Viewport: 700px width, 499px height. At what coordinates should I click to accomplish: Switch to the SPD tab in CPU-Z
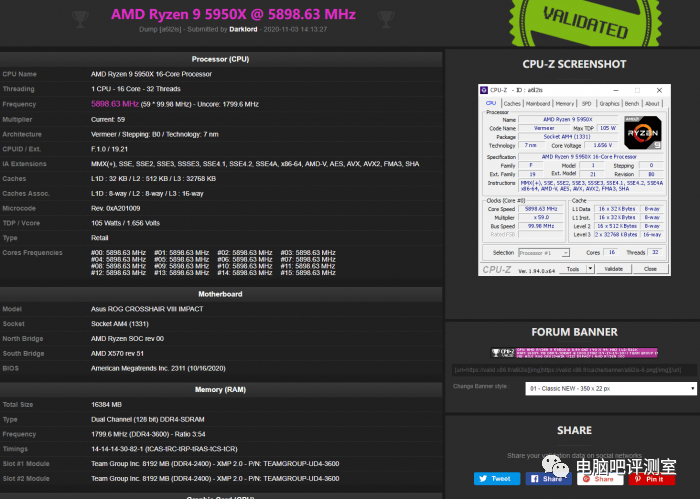pos(587,104)
